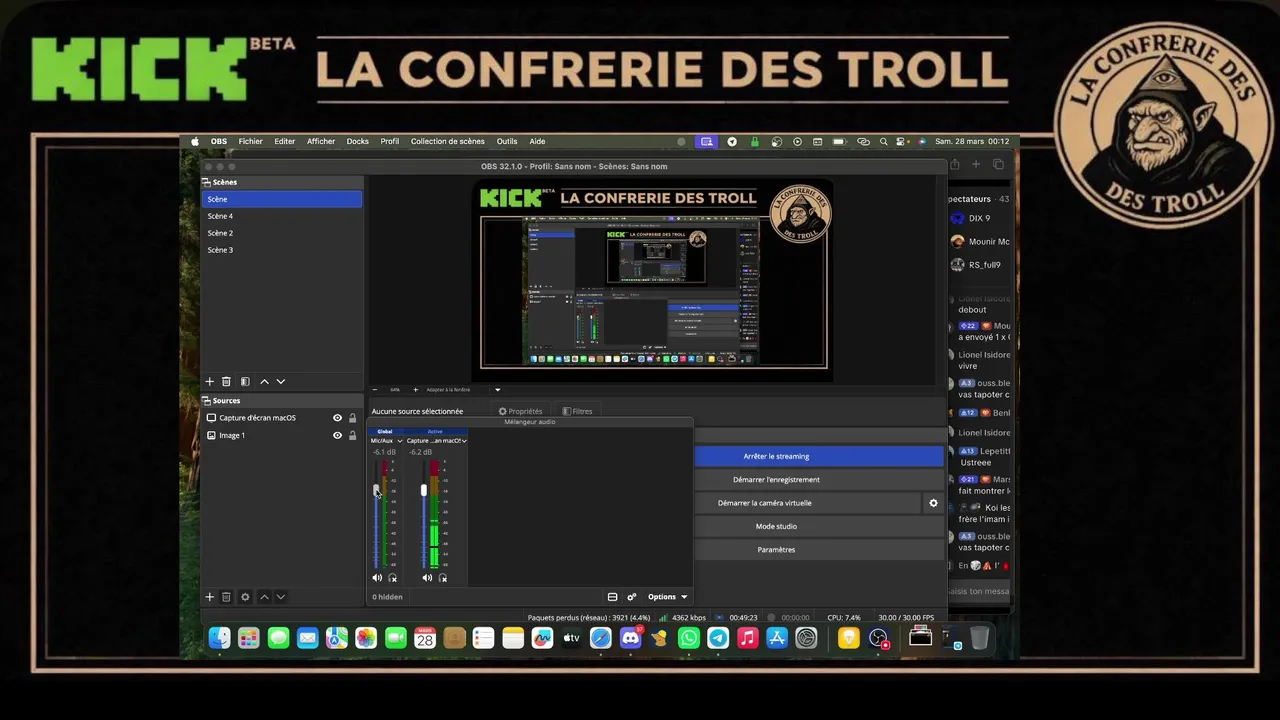Zoom in the preview with the plus icon
This screenshot has width=1280, height=720.
click(416, 390)
